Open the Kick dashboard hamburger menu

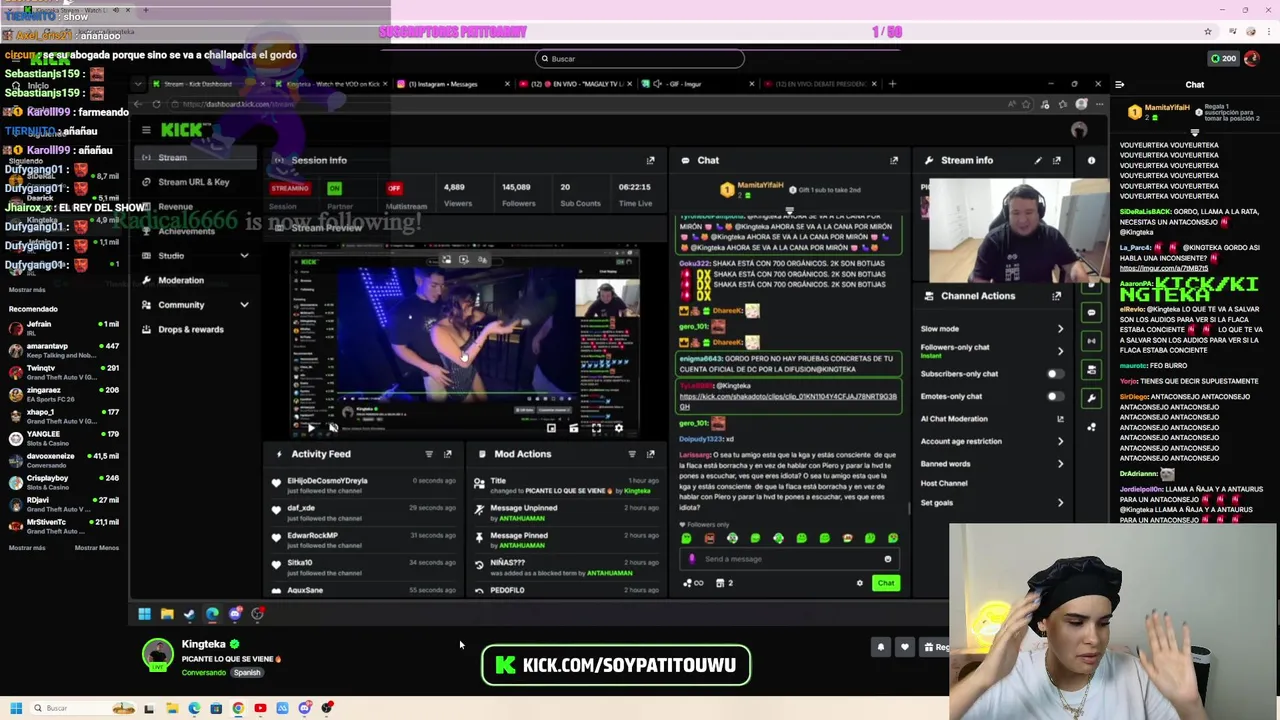(146, 130)
